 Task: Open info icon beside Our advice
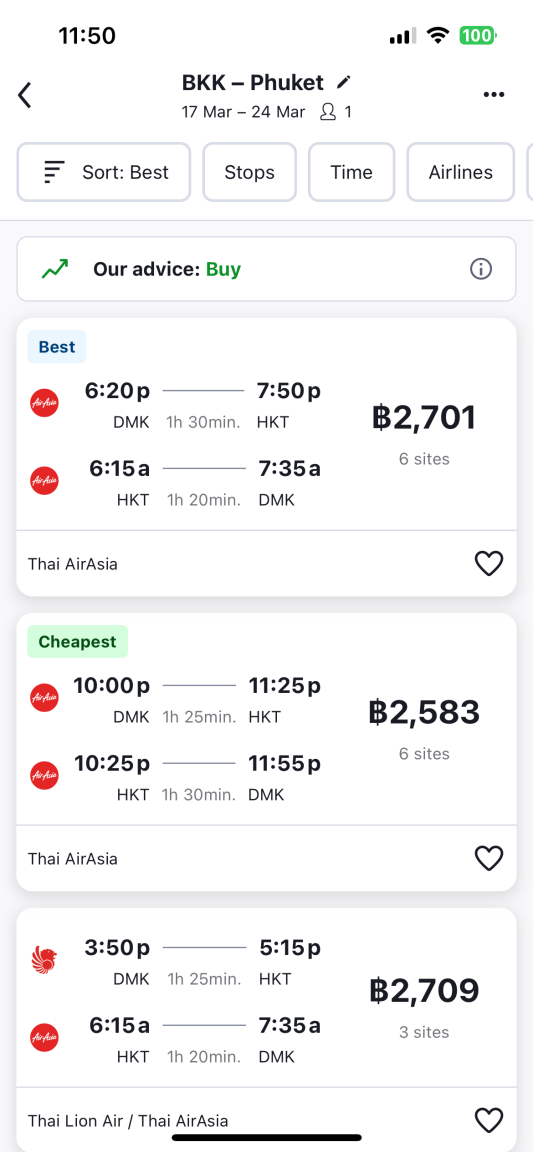[481, 270]
